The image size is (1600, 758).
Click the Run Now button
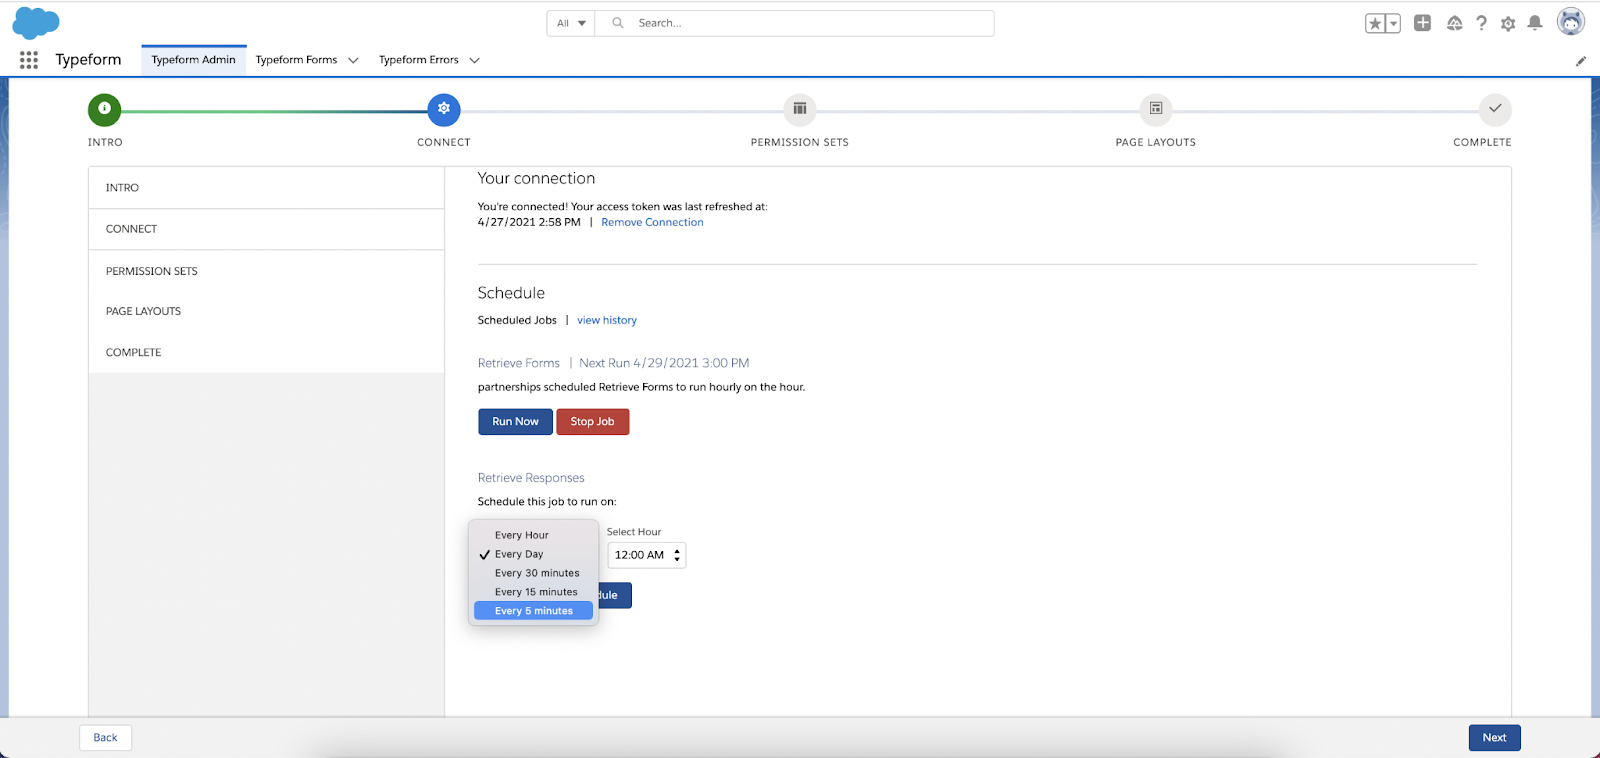pos(515,422)
